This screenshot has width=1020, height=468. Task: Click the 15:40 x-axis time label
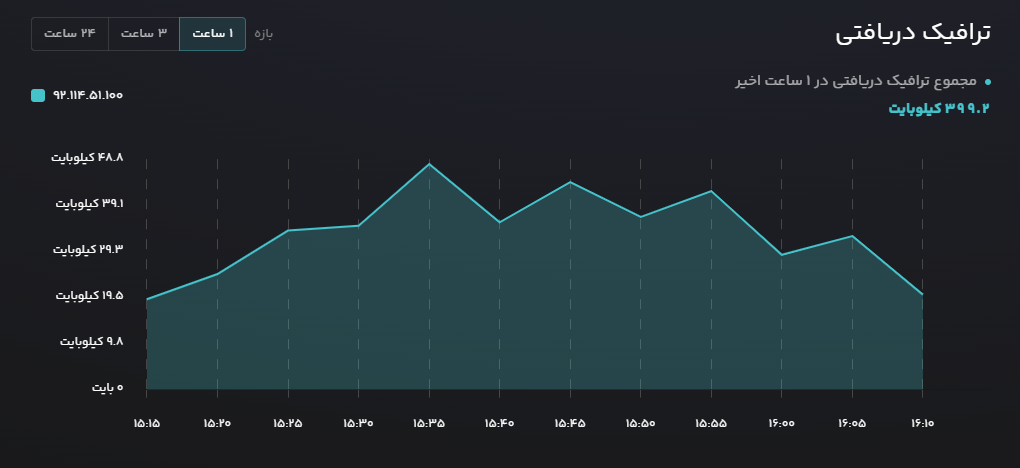[x=500, y=423]
